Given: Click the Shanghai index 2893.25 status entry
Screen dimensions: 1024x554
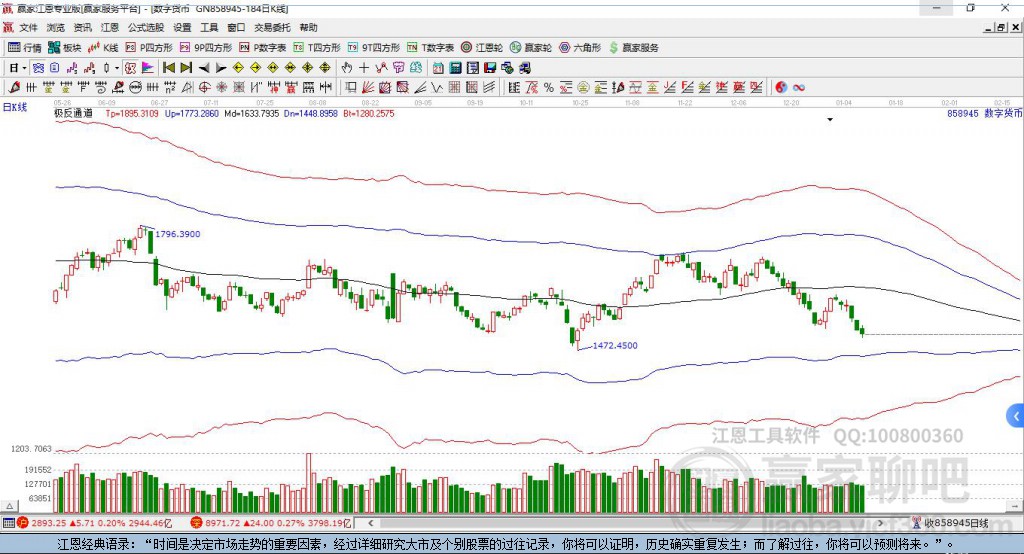Looking at the screenshot, I should click(97, 523).
